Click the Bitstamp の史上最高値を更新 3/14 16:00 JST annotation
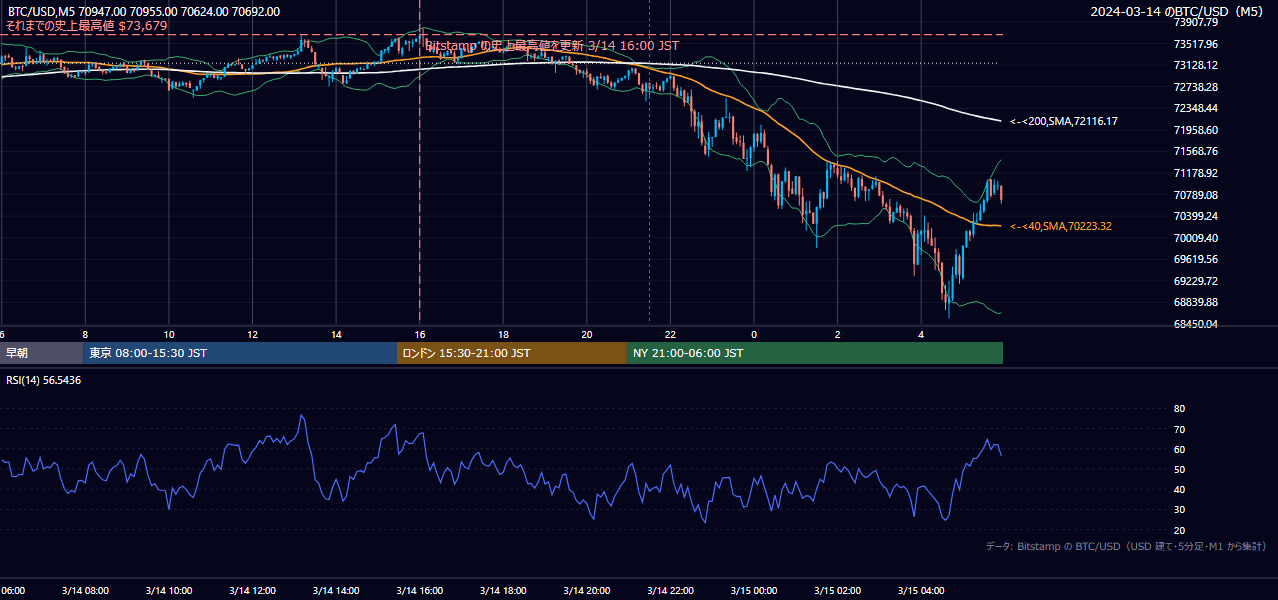1278x600 pixels. click(x=552, y=45)
